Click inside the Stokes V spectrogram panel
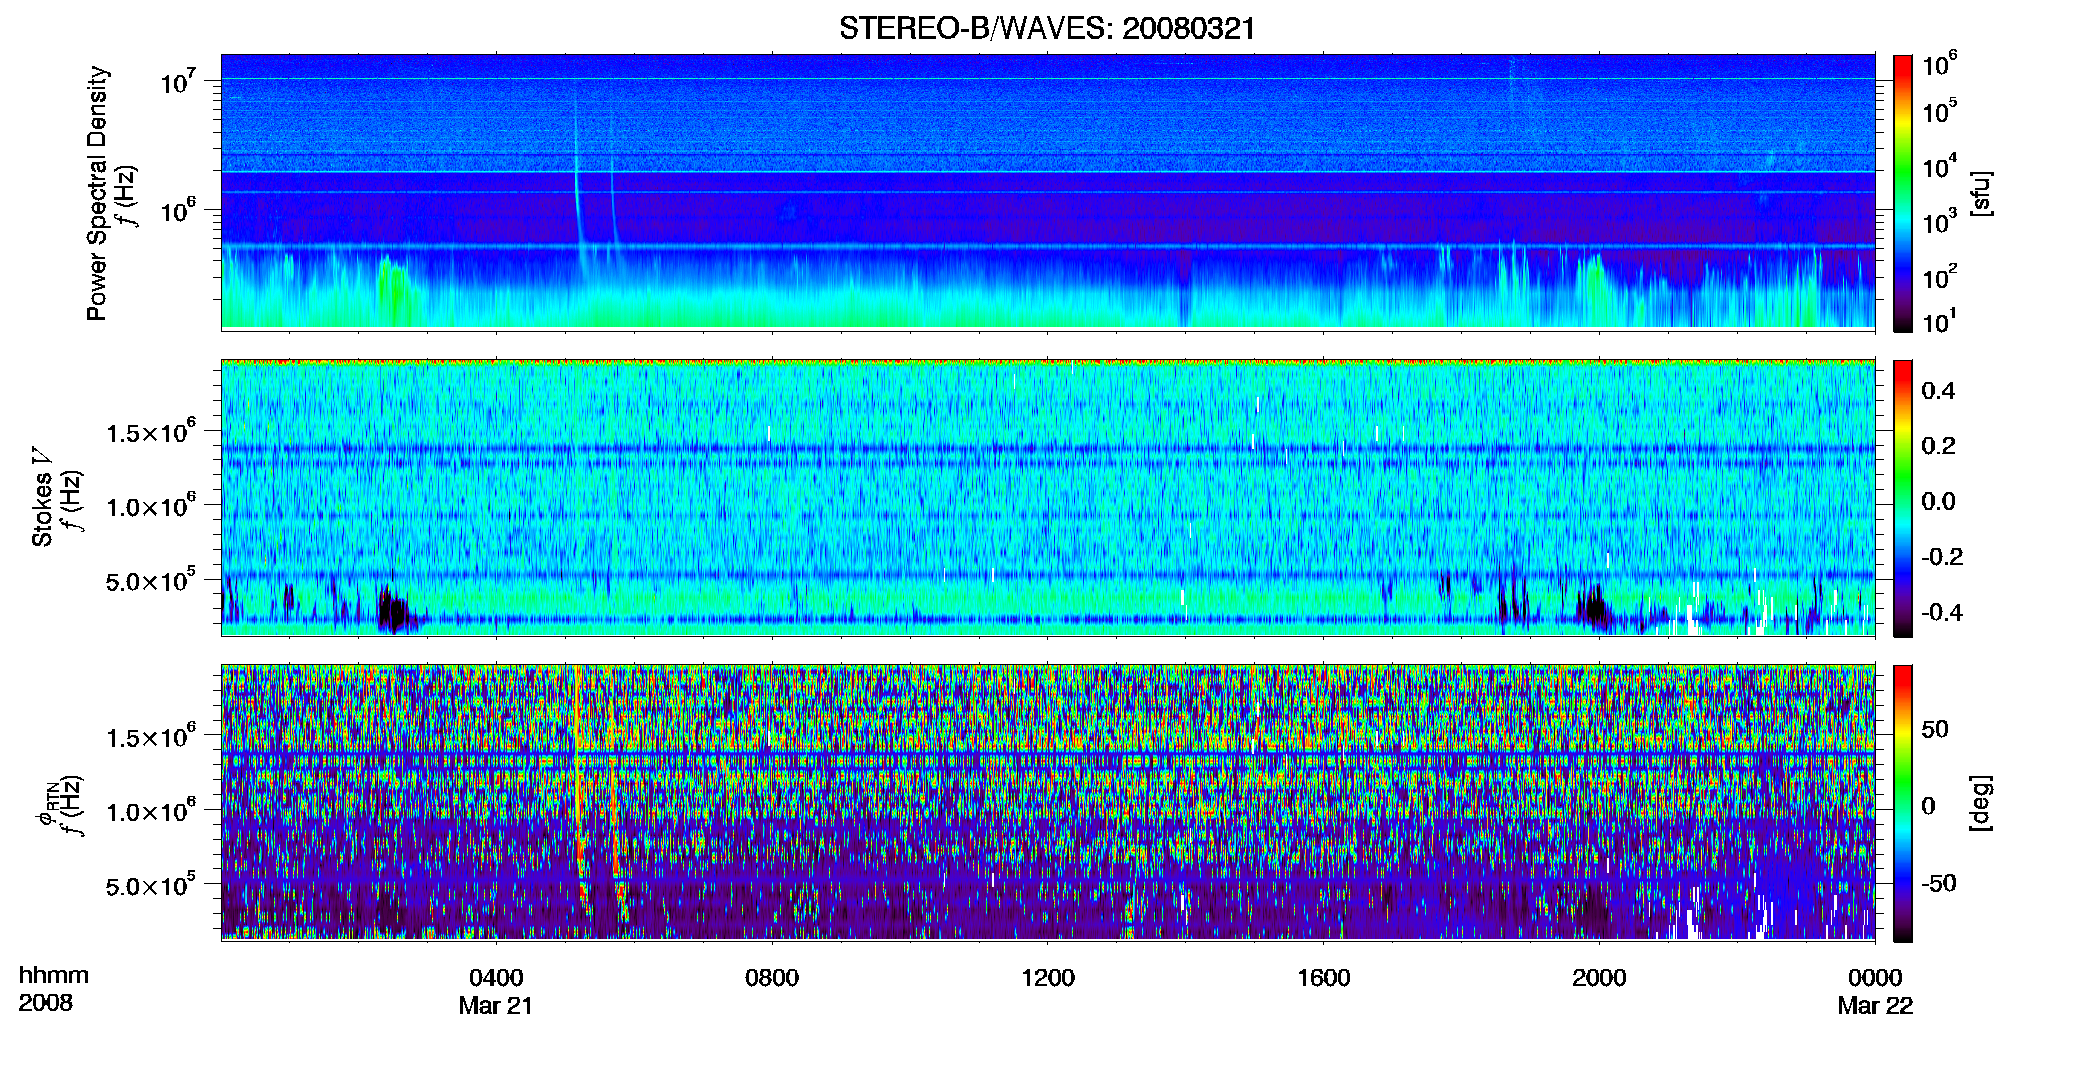This screenshot has width=2096, height=1080. coord(1048,498)
